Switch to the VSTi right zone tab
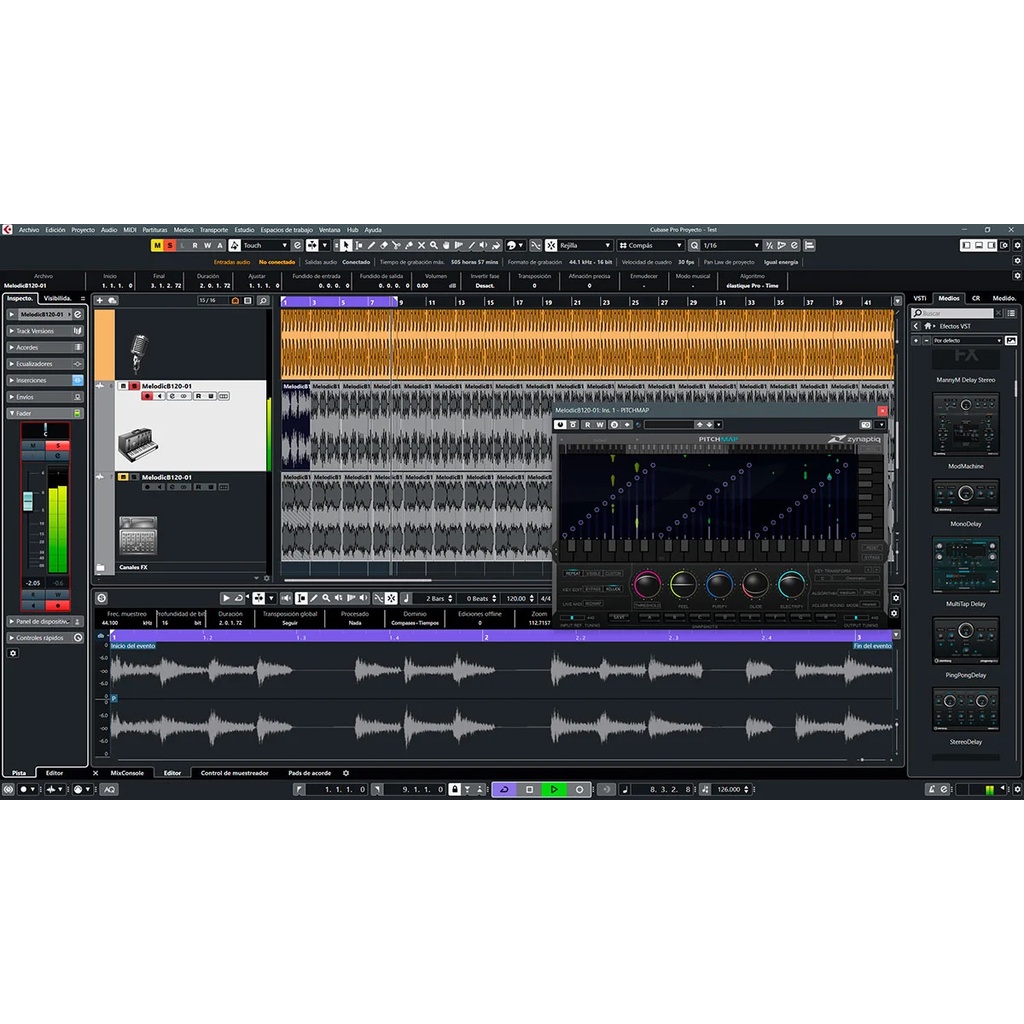The width and height of the screenshot is (1024, 1024). tap(920, 298)
